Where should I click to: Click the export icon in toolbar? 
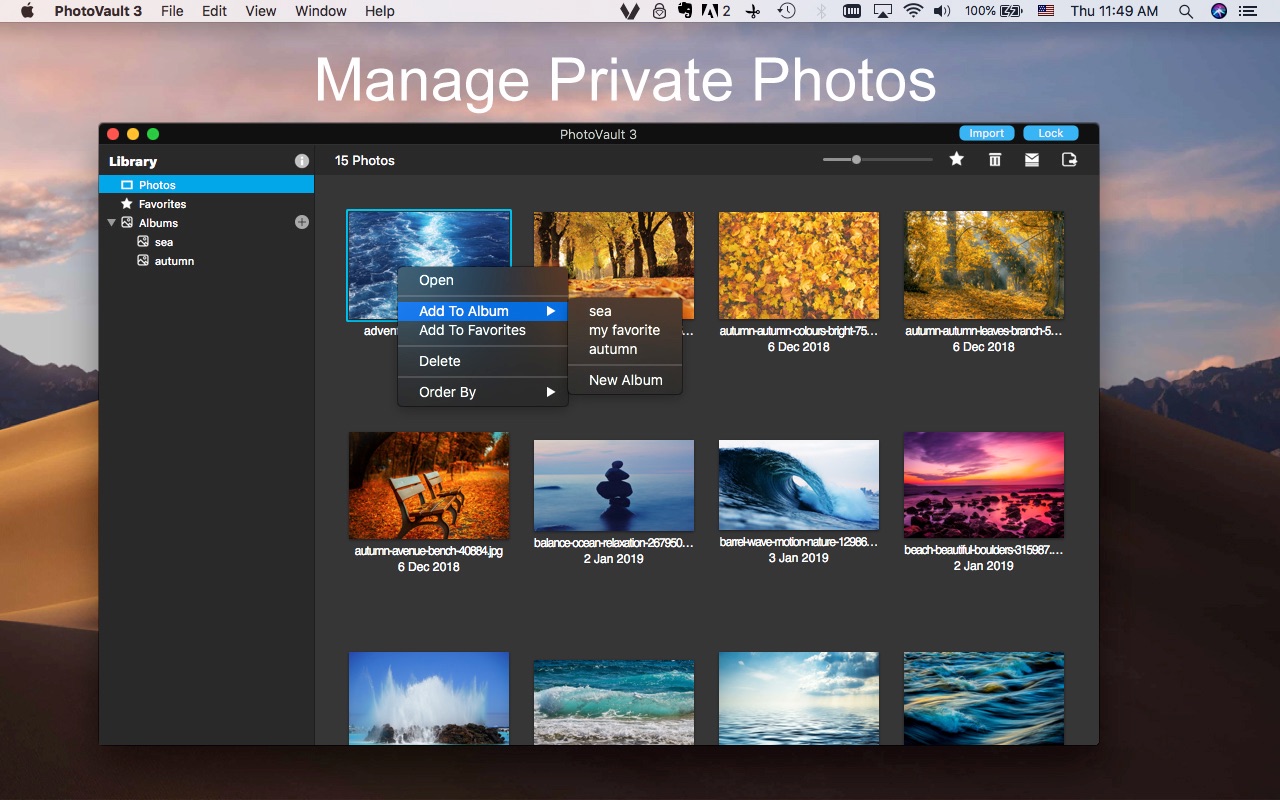coord(1069,160)
